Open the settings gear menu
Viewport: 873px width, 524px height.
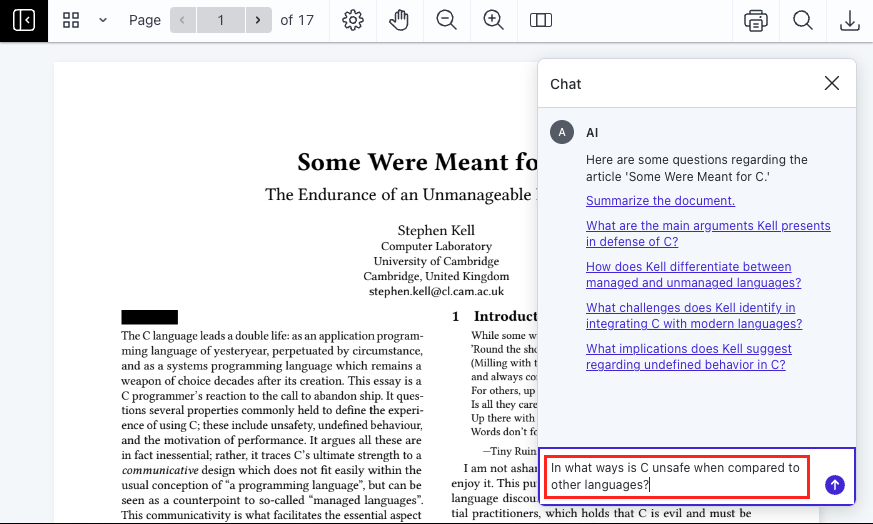click(352, 20)
